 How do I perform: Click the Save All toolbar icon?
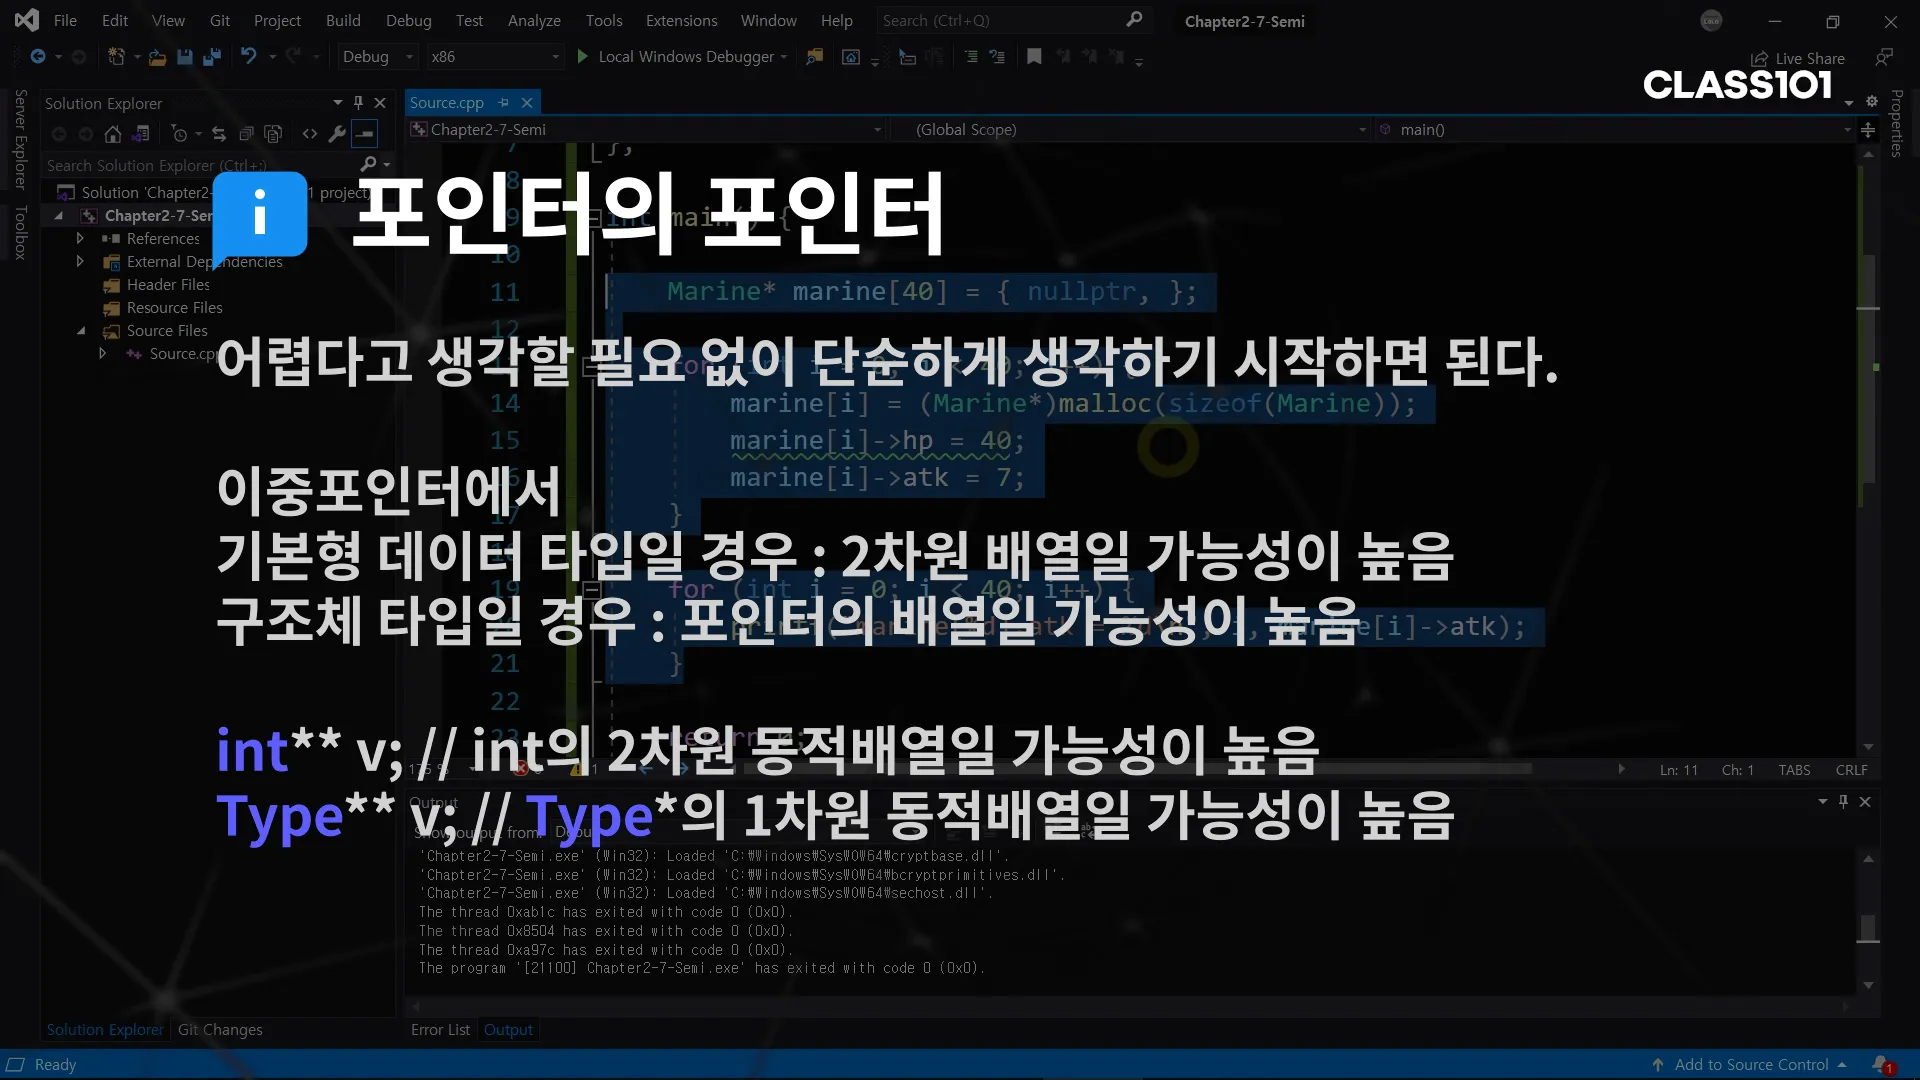coord(211,57)
